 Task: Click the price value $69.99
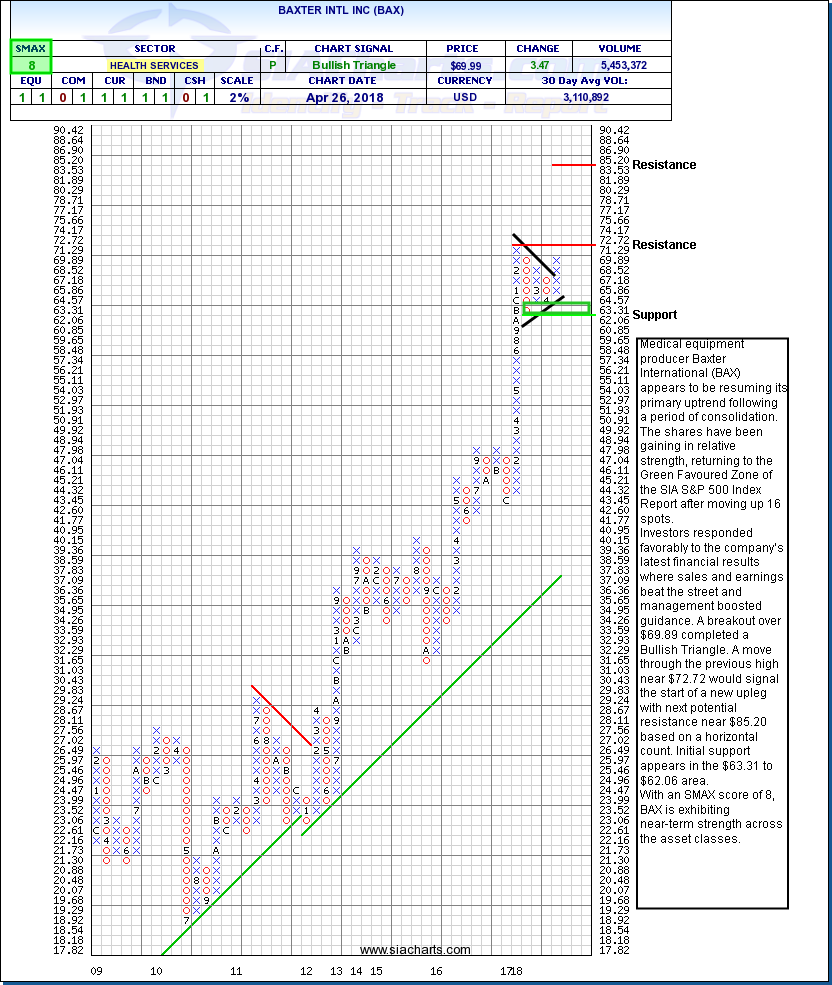coord(454,65)
